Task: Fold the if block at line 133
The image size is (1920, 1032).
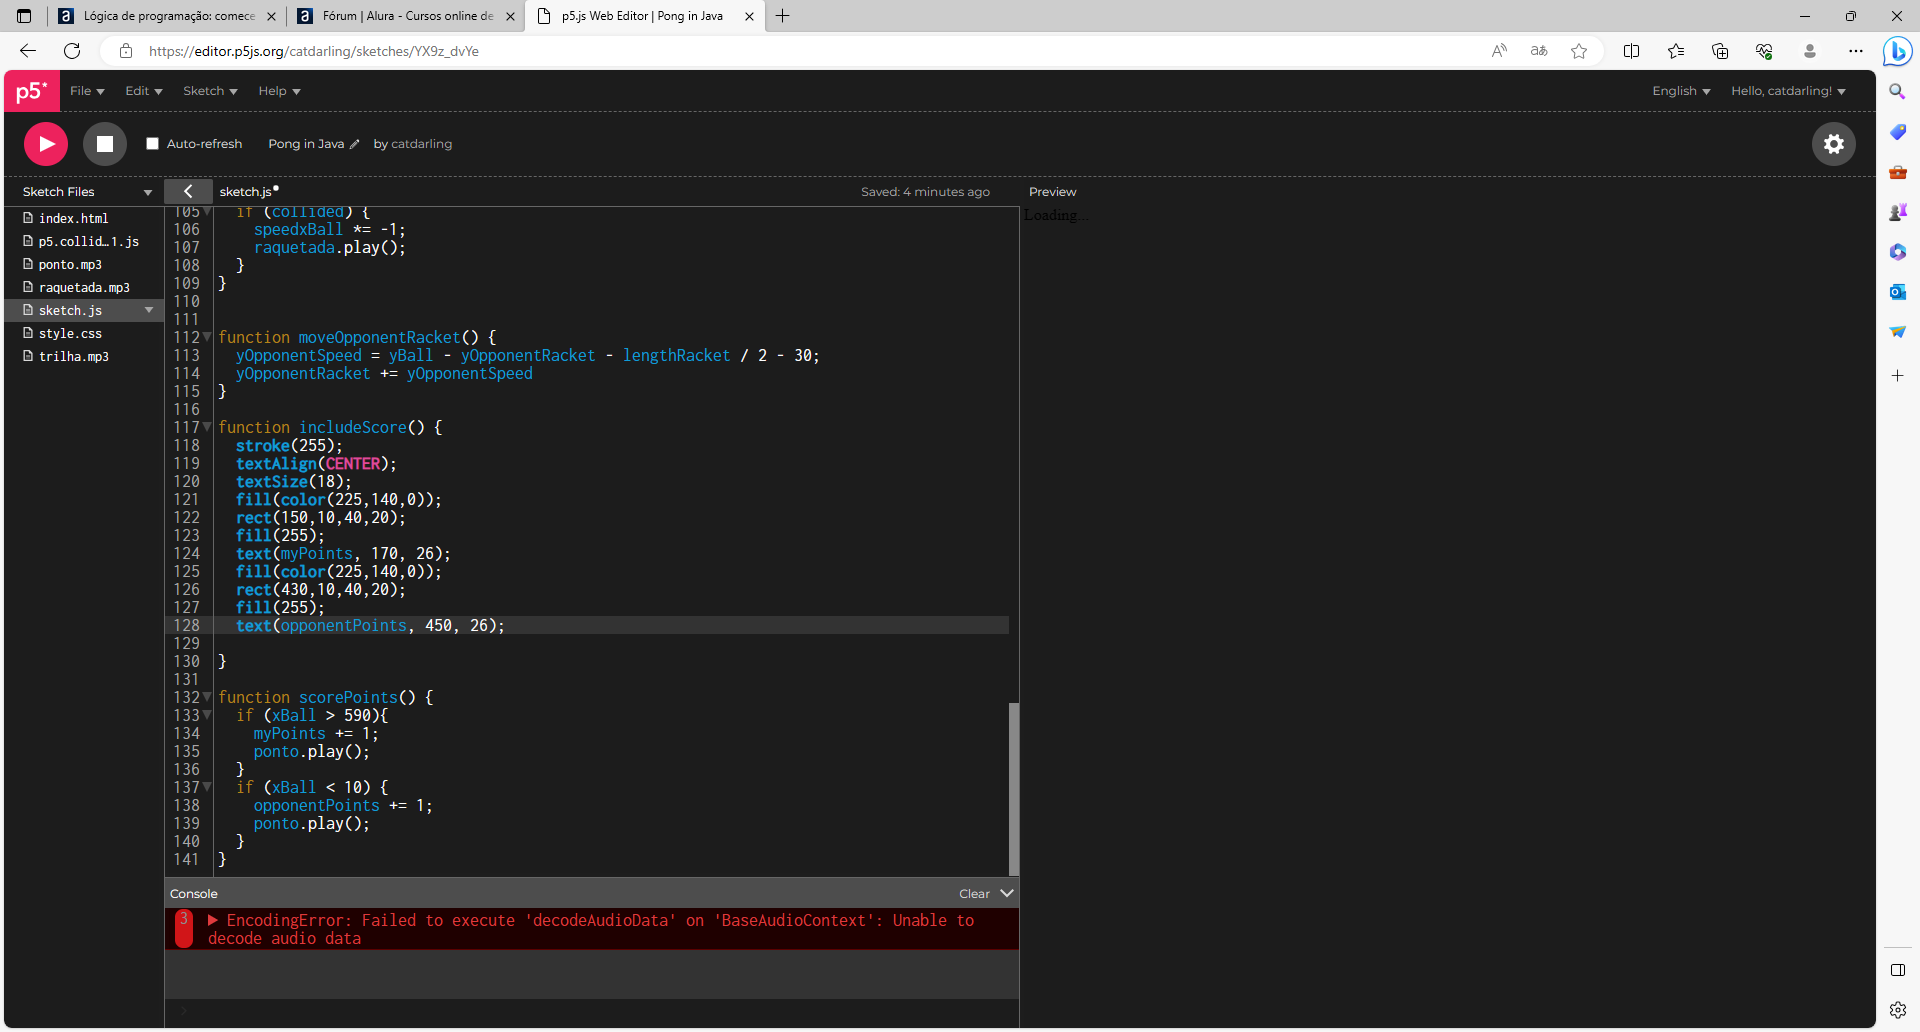Action: tap(207, 715)
